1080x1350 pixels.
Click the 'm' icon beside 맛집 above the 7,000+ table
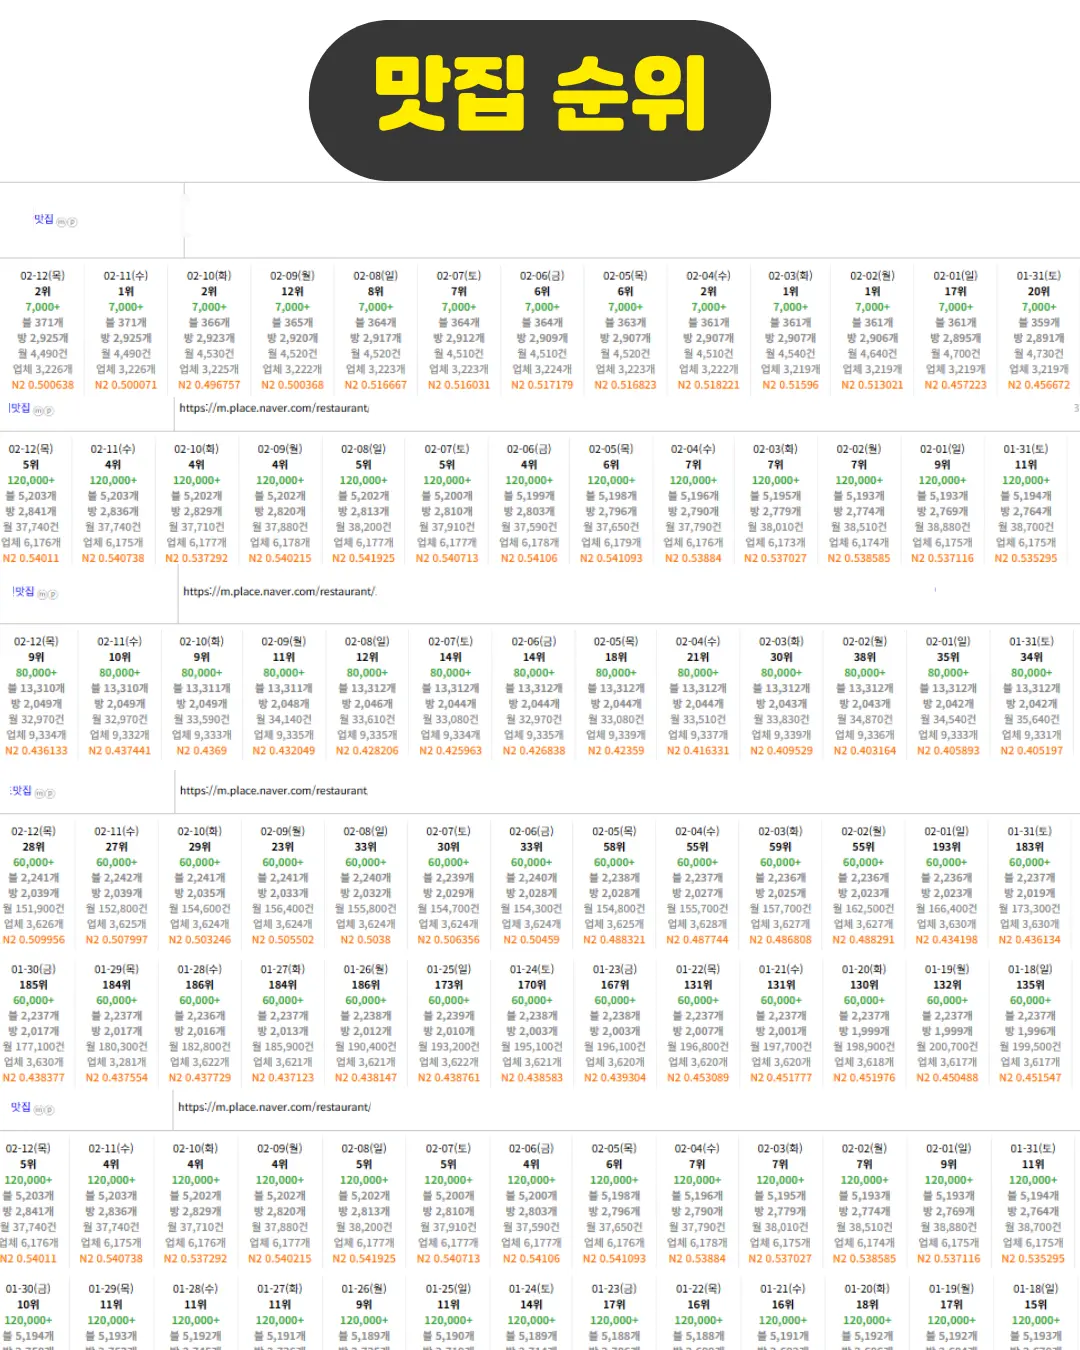[x=61, y=222]
